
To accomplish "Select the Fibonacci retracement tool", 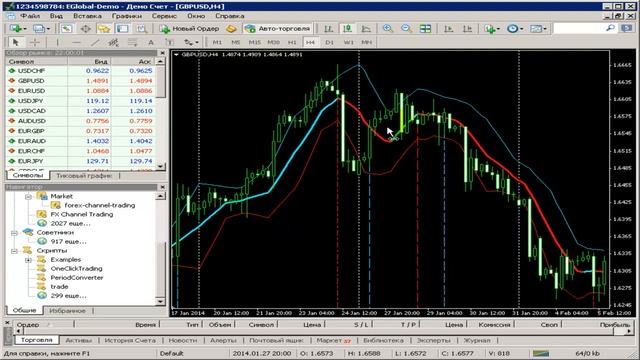I will (132, 42).
